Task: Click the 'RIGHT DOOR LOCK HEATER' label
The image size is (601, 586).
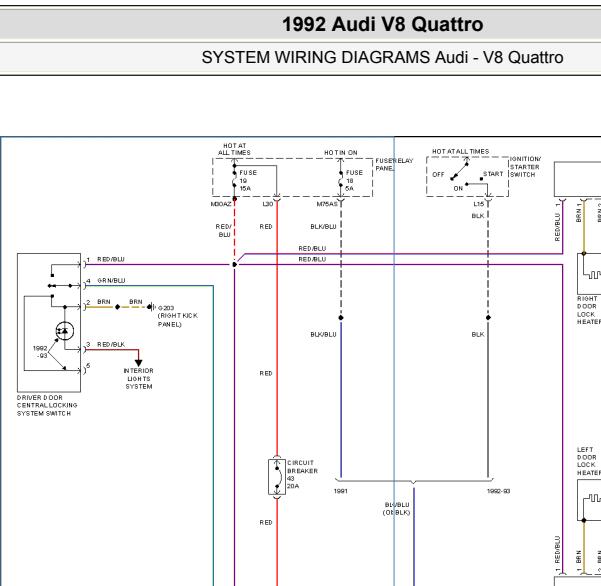Action: [588, 310]
